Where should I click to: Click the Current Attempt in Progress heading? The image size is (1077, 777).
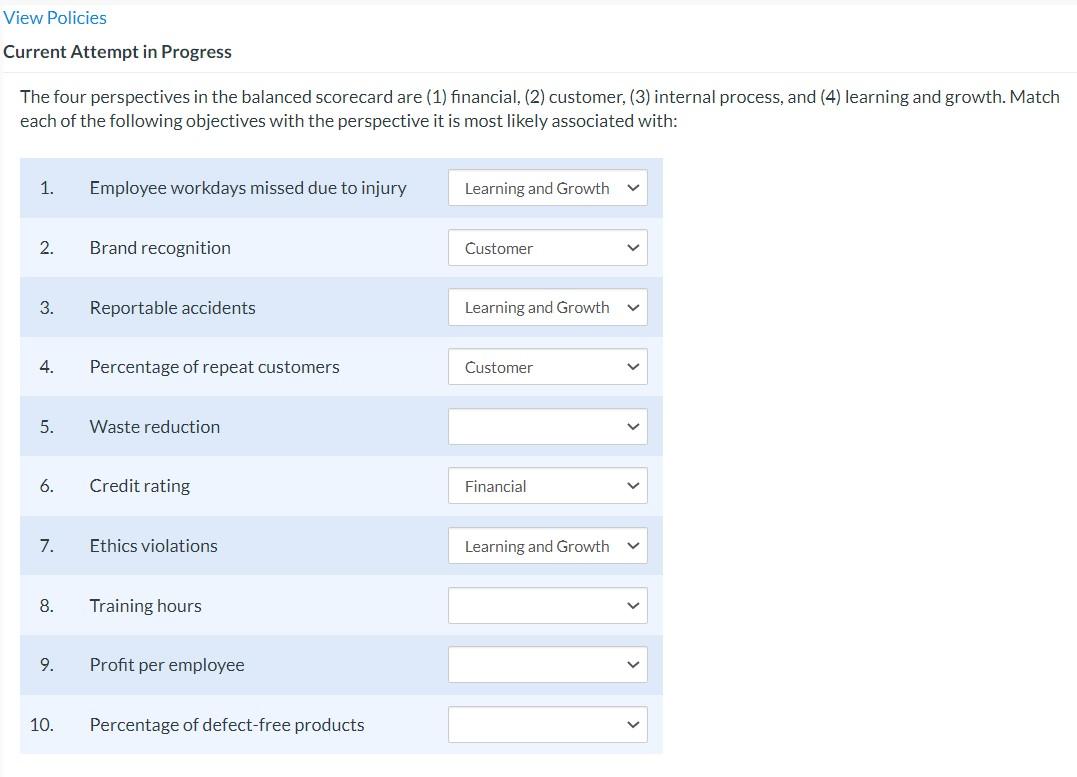(x=117, y=51)
